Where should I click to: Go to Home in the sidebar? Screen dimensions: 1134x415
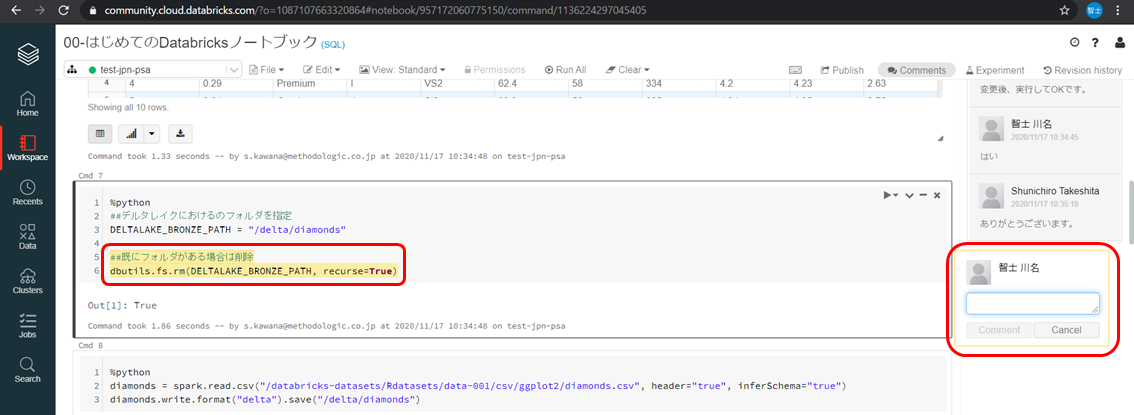click(27, 103)
